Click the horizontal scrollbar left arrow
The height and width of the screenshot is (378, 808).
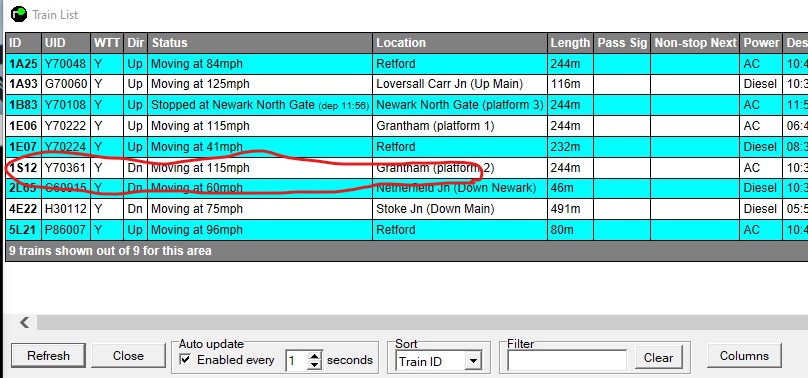click(x=24, y=322)
